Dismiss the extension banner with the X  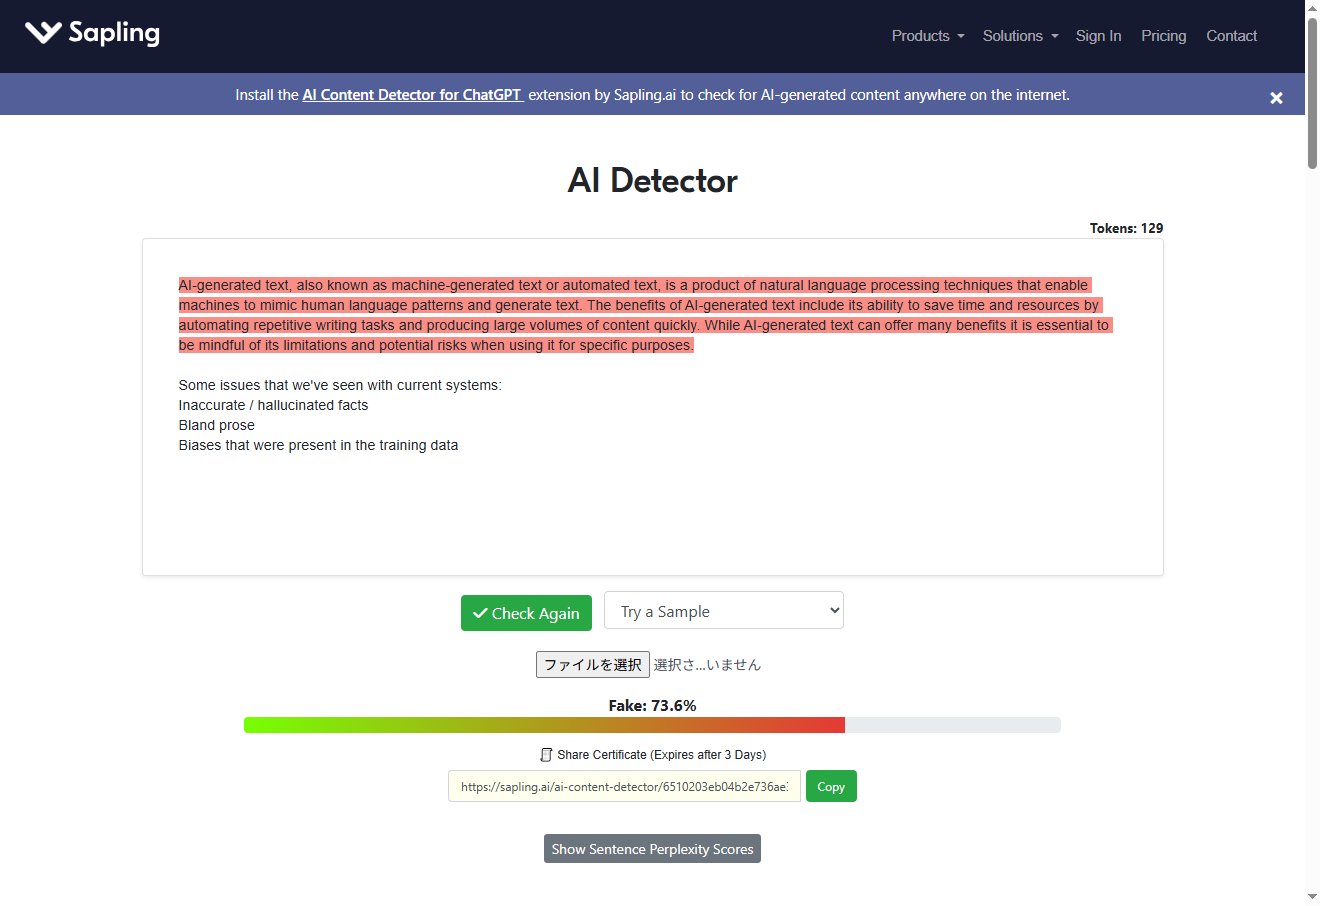point(1276,98)
